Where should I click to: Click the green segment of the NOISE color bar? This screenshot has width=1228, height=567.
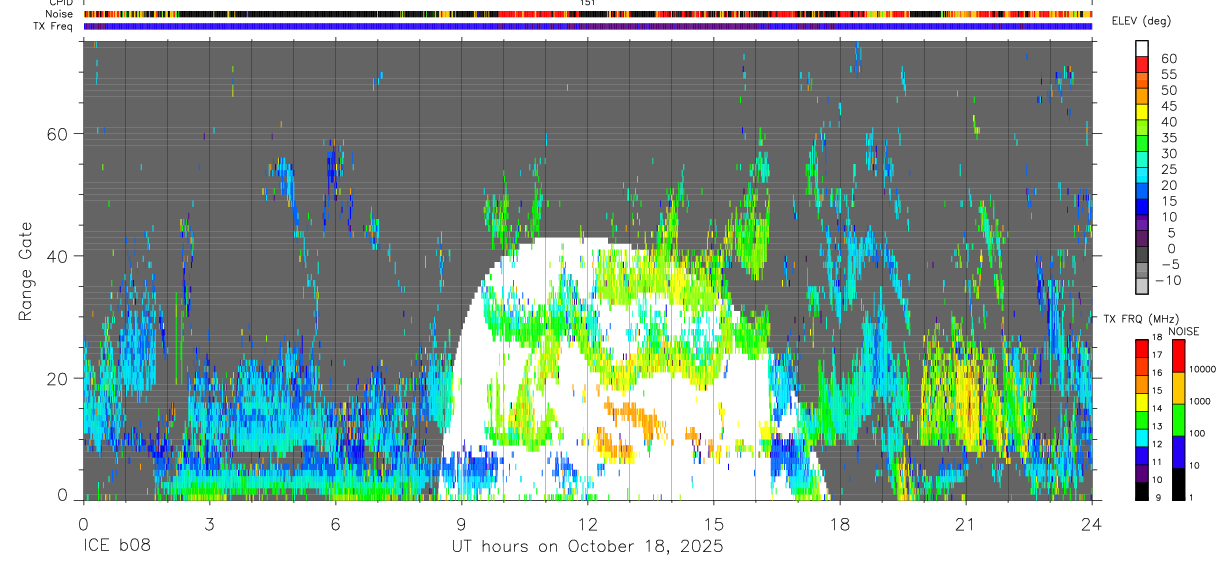coord(1177,420)
